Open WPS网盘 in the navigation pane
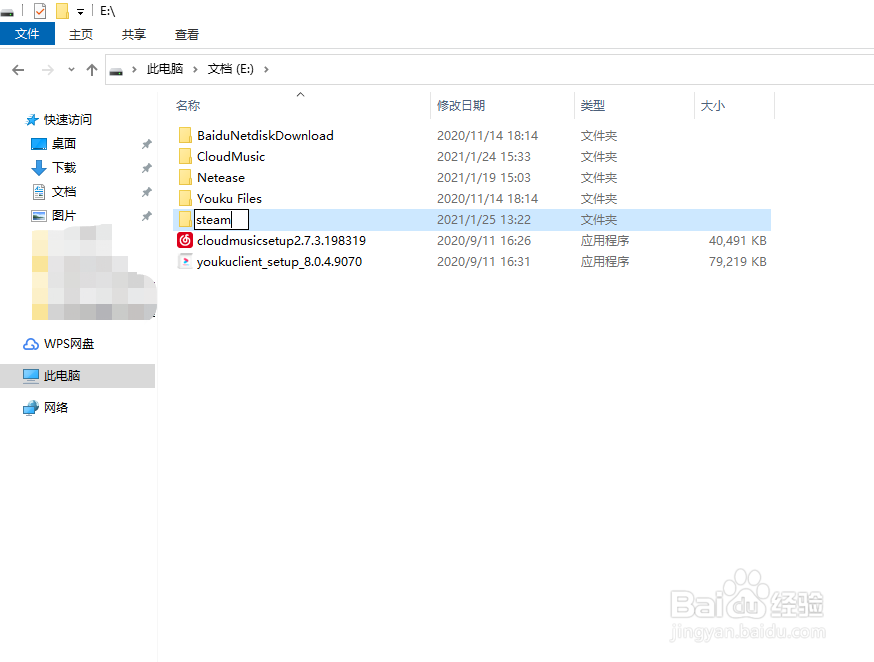Screen dimensions: 874x662 click(x=69, y=344)
